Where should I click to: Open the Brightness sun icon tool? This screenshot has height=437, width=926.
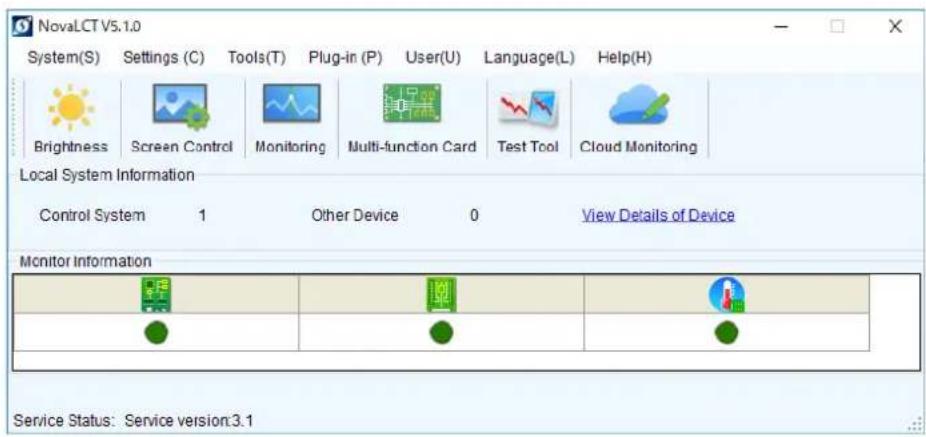[x=71, y=107]
